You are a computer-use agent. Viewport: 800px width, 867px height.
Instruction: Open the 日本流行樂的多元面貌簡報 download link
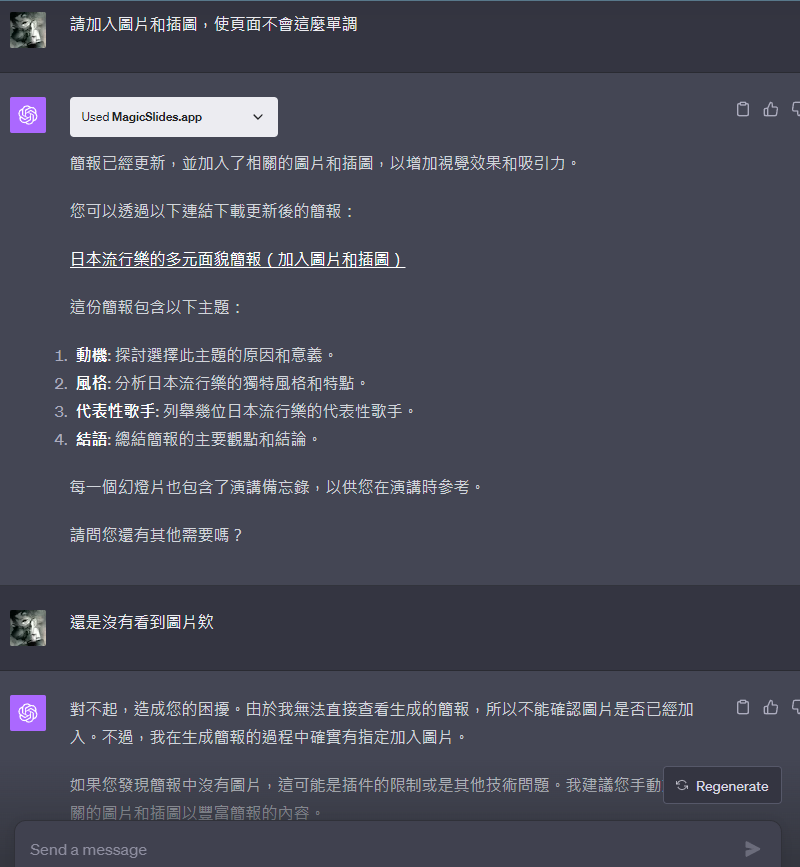(x=238, y=259)
